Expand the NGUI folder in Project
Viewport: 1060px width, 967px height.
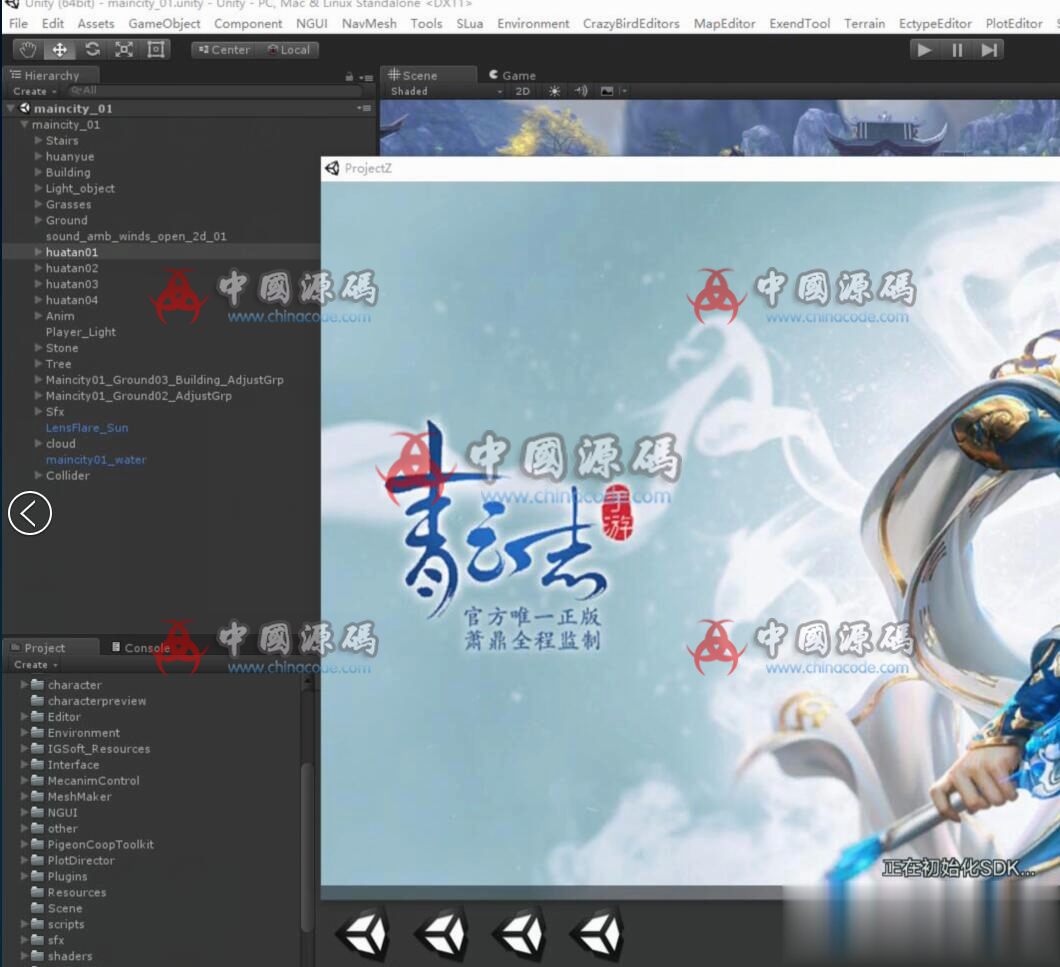(25, 813)
